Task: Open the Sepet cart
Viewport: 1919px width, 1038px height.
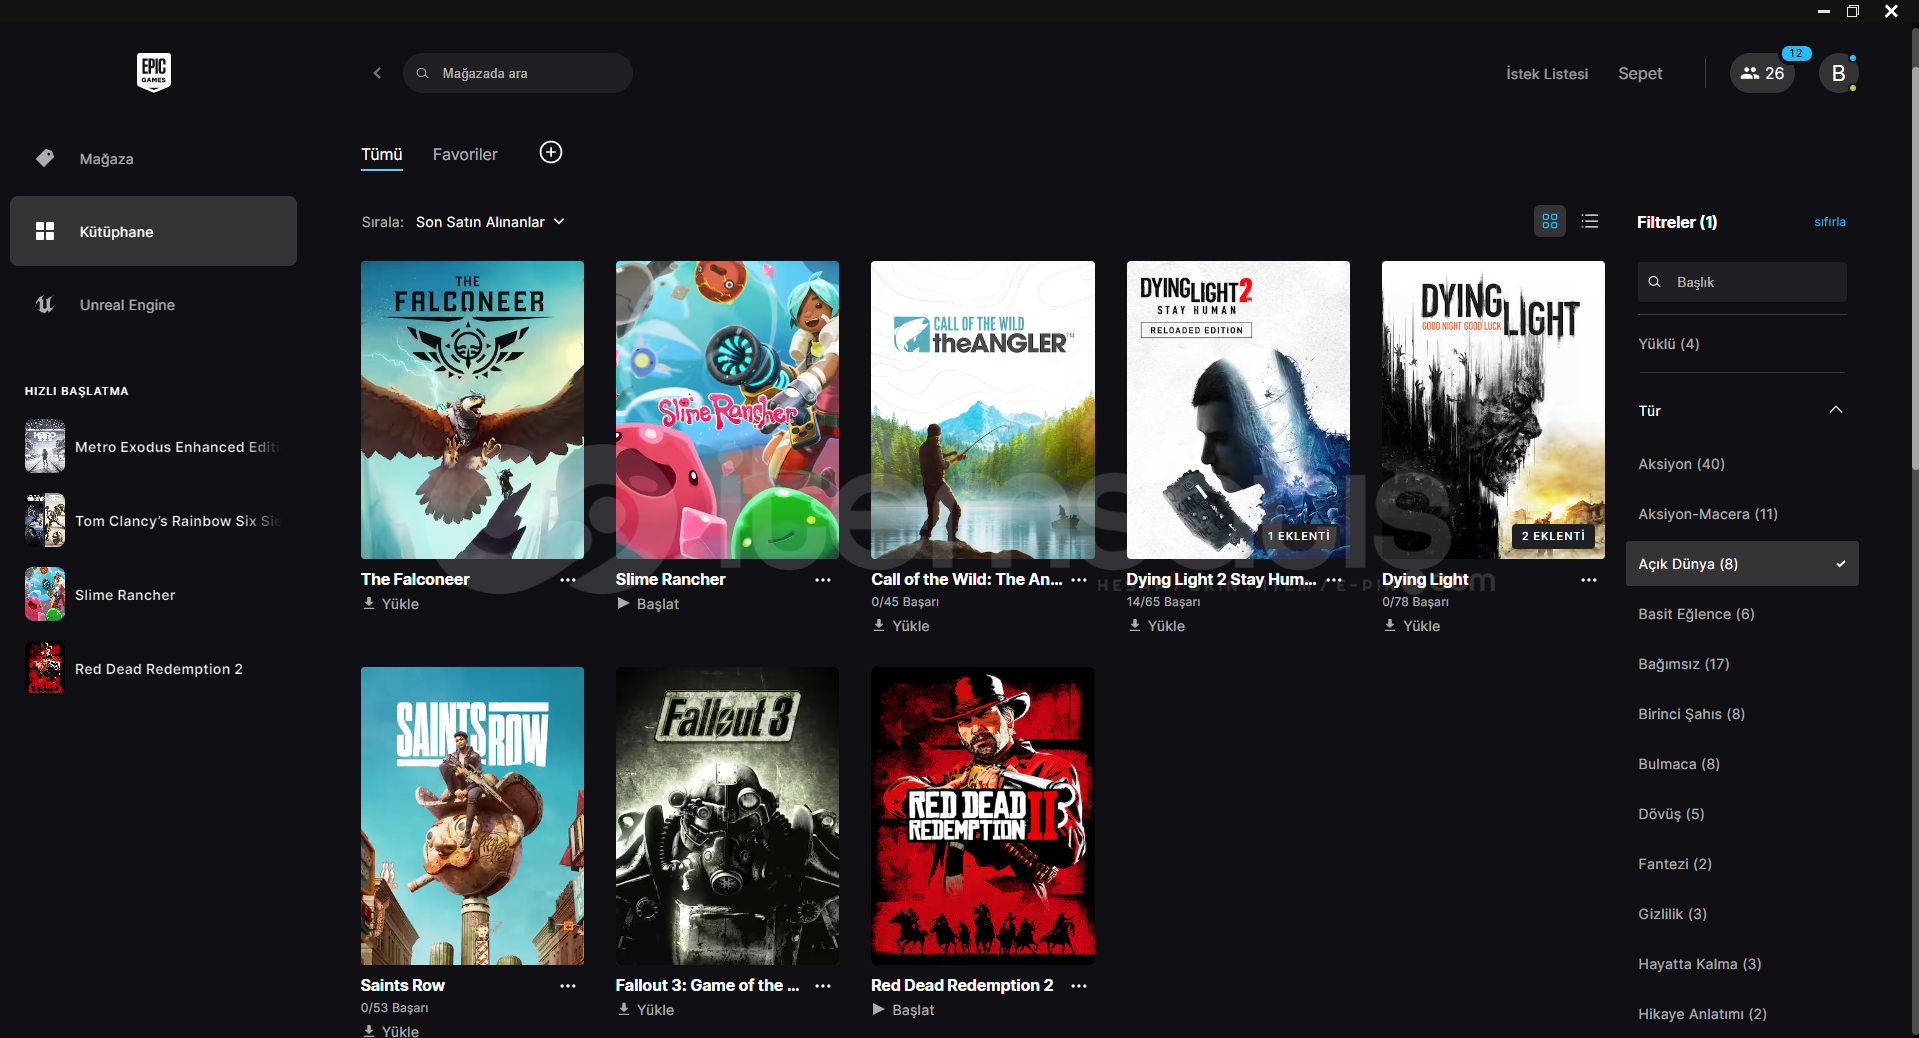Action: 1640,74
